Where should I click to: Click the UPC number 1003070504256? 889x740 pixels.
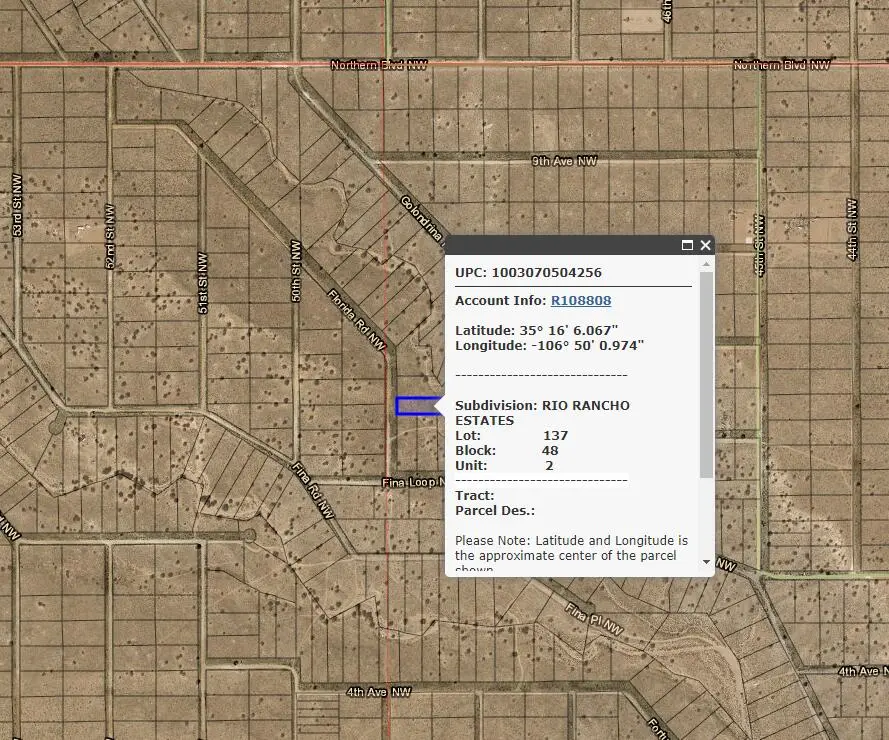[x=546, y=272]
